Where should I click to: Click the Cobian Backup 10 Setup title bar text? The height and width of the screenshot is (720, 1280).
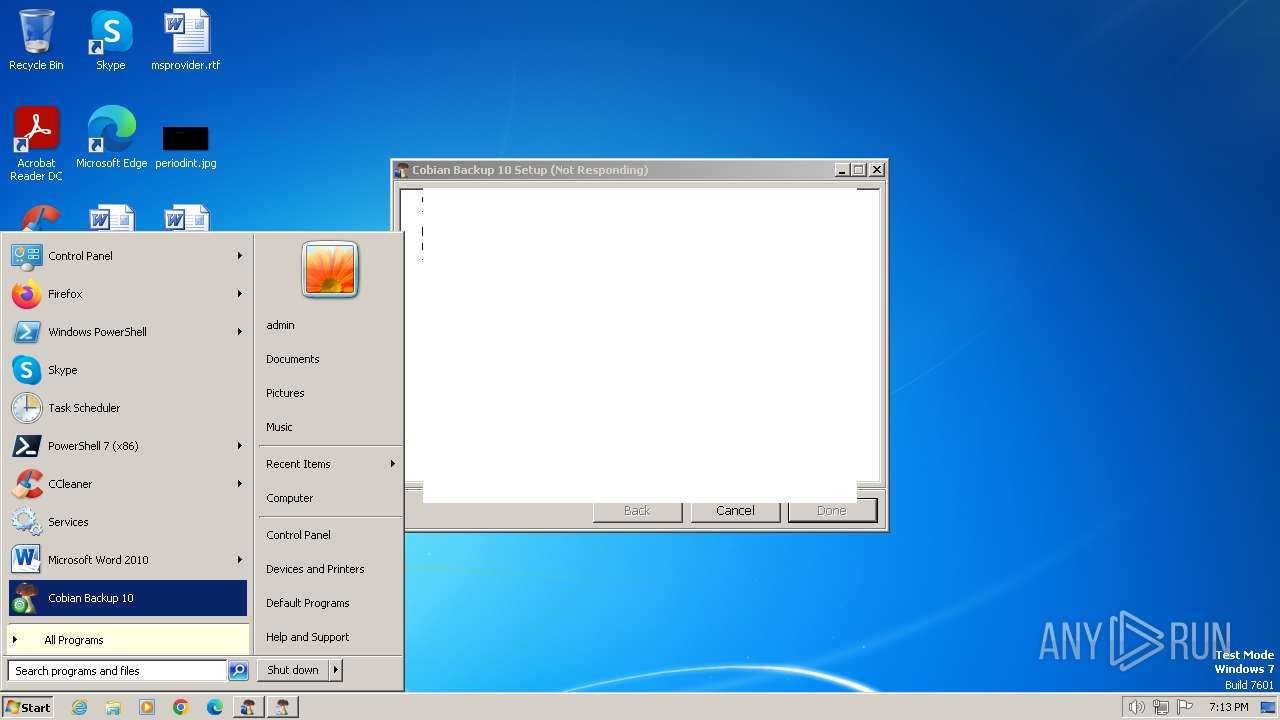click(x=530, y=170)
